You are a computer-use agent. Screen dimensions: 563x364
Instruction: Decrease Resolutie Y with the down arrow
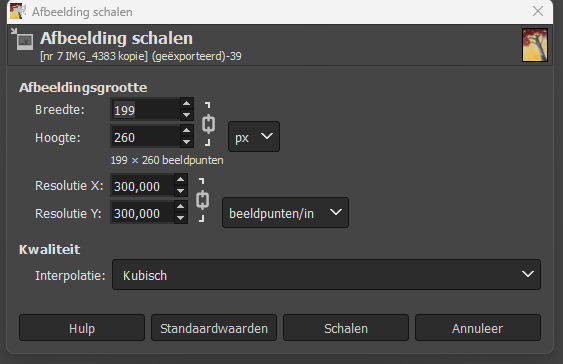coord(181,218)
